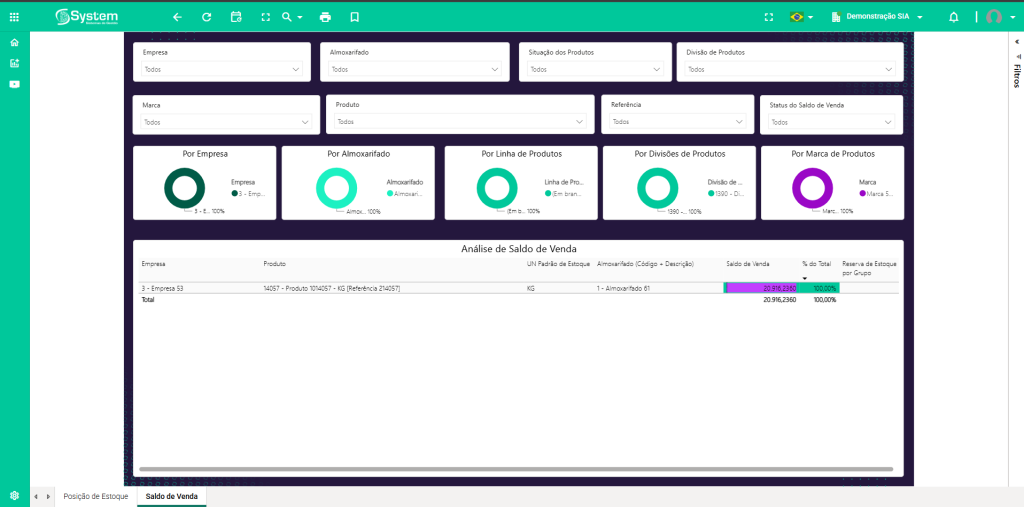This screenshot has height=507, width=1024.
Task: Open the YouTube video icon in sidebar
Action: click(x=14, y=84)
